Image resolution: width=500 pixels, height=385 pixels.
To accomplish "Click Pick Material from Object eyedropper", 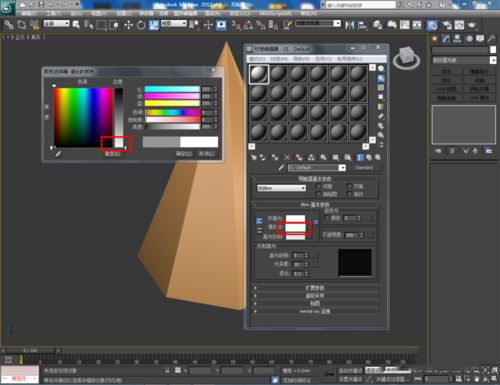I will tap(281, 167).
